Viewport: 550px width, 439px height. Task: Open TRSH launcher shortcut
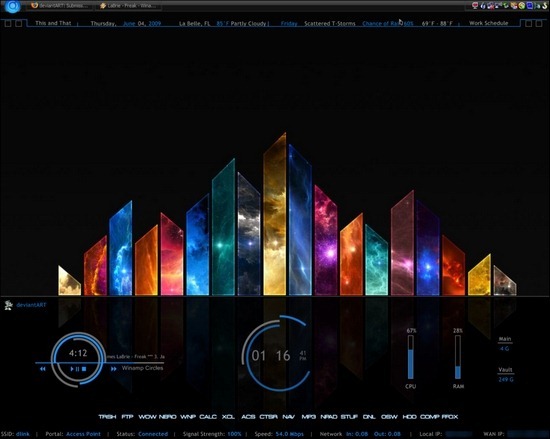coord(107,417)
